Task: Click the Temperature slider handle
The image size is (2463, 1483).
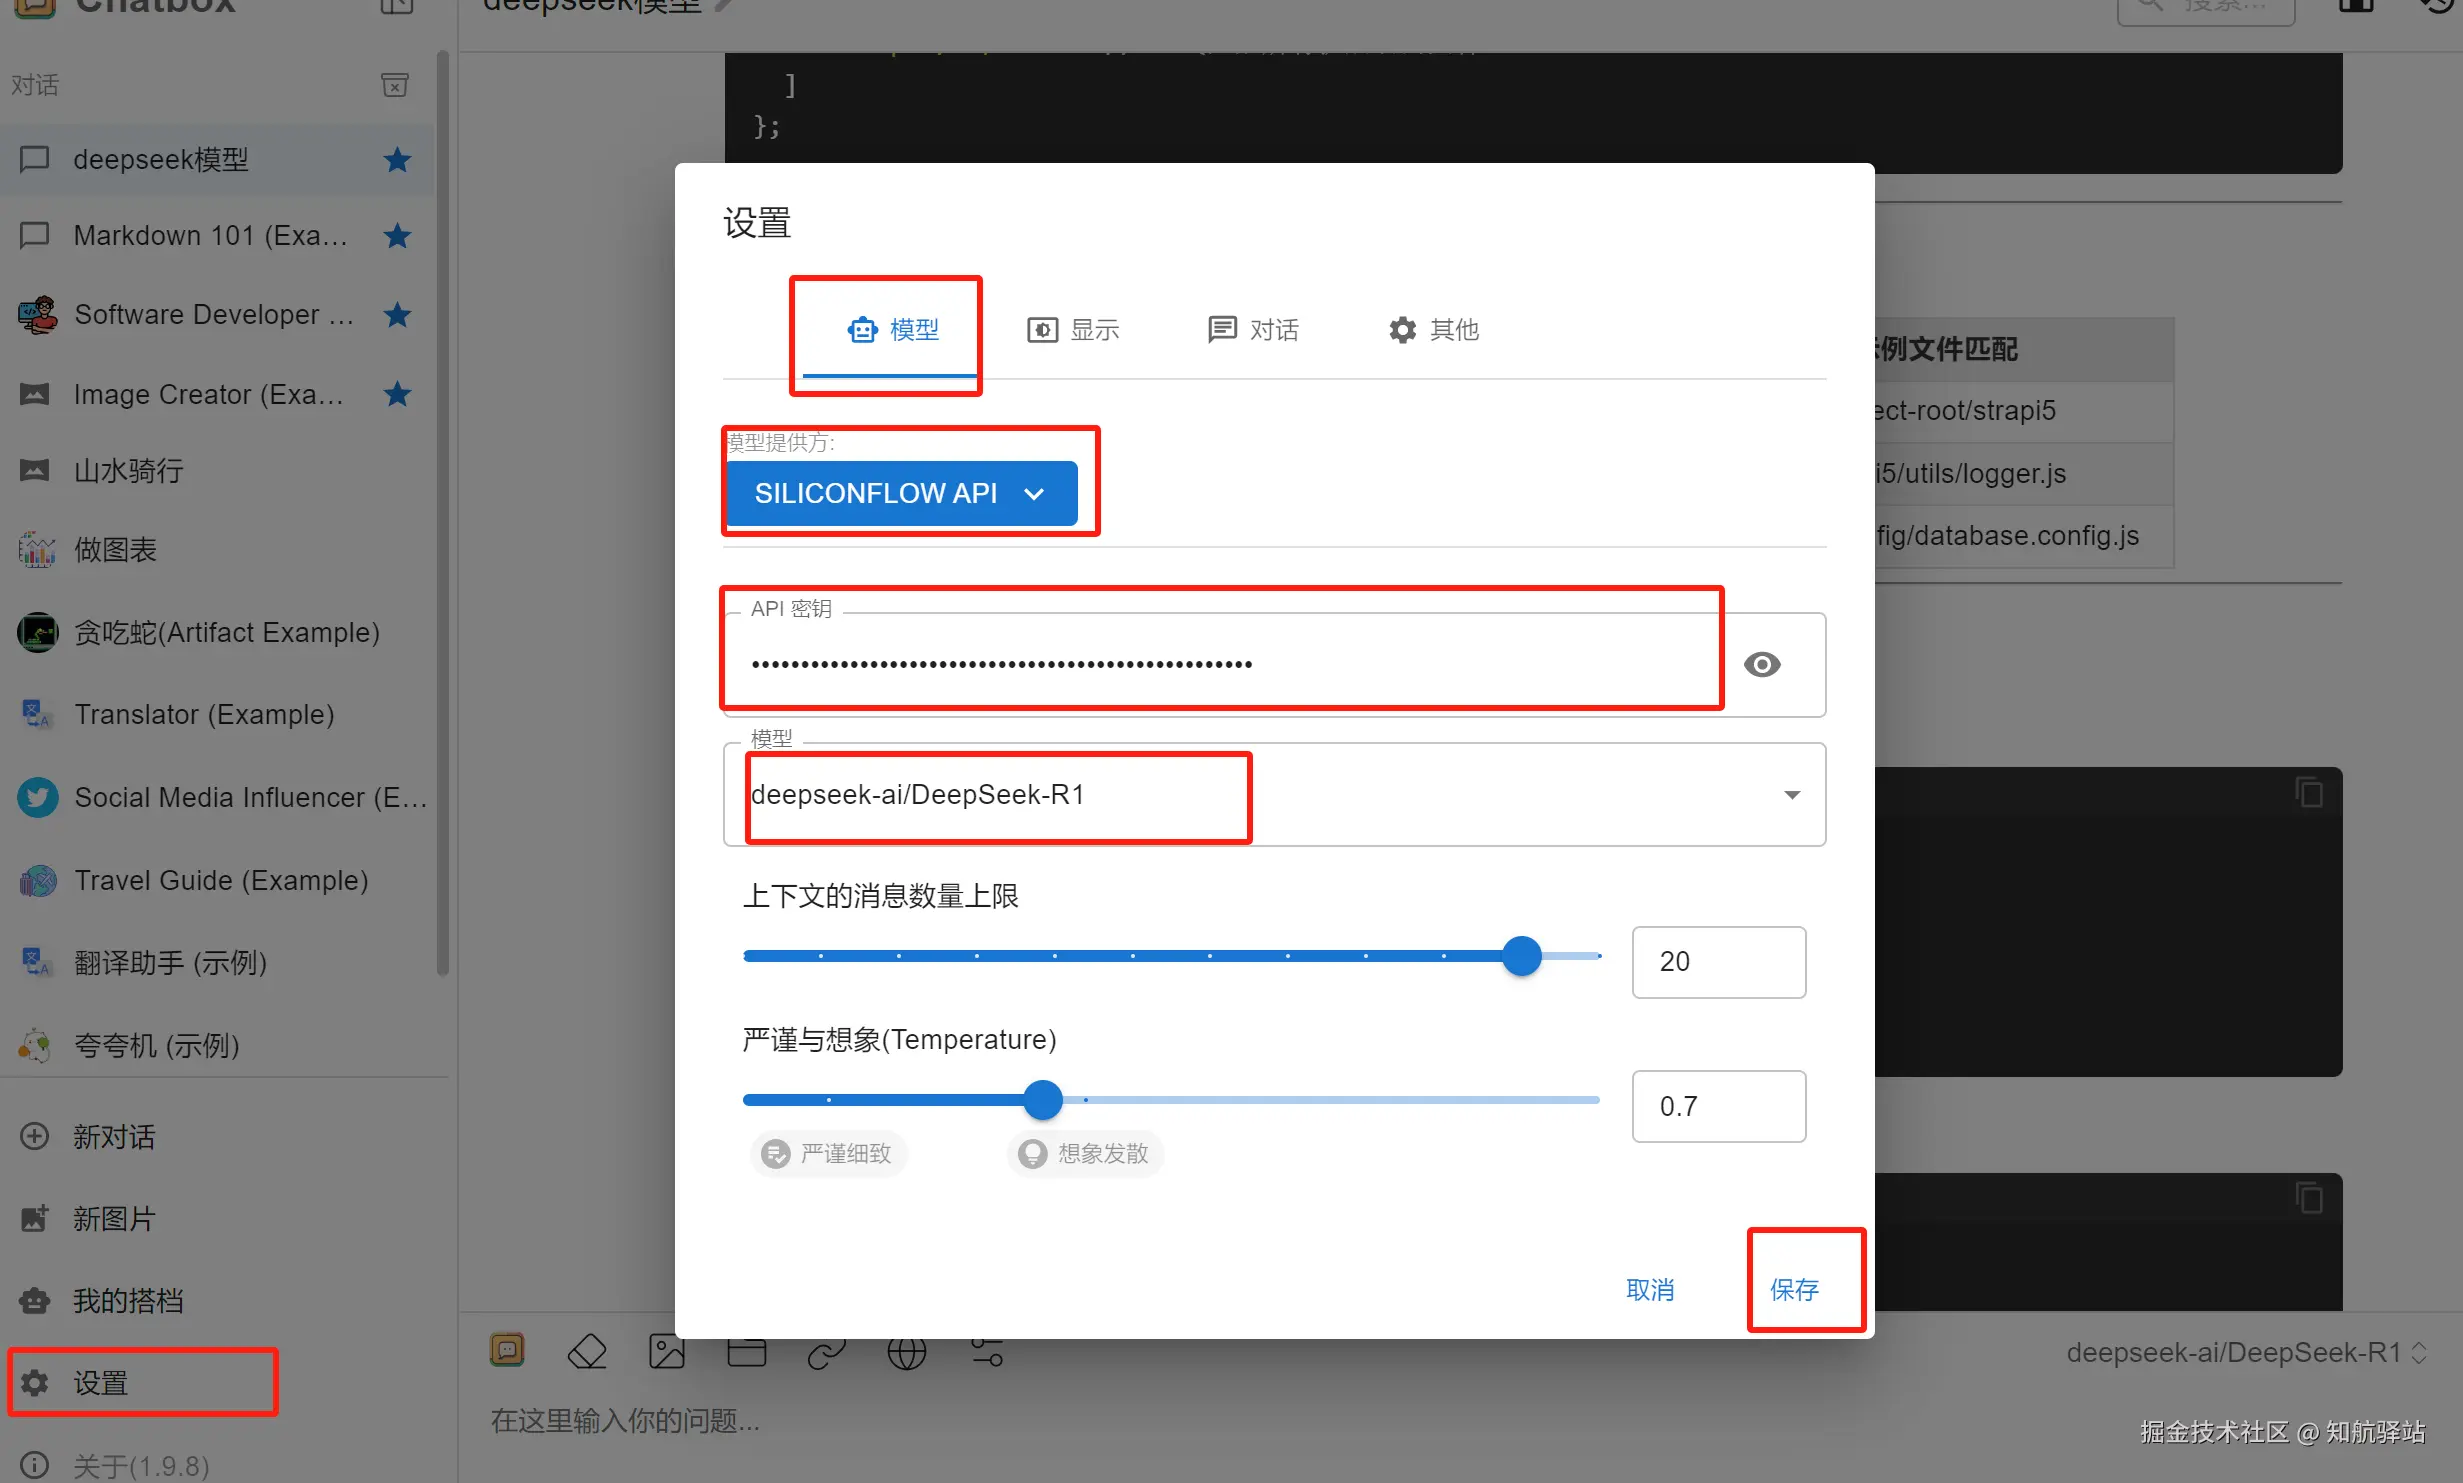Action: point(1043,1099)
